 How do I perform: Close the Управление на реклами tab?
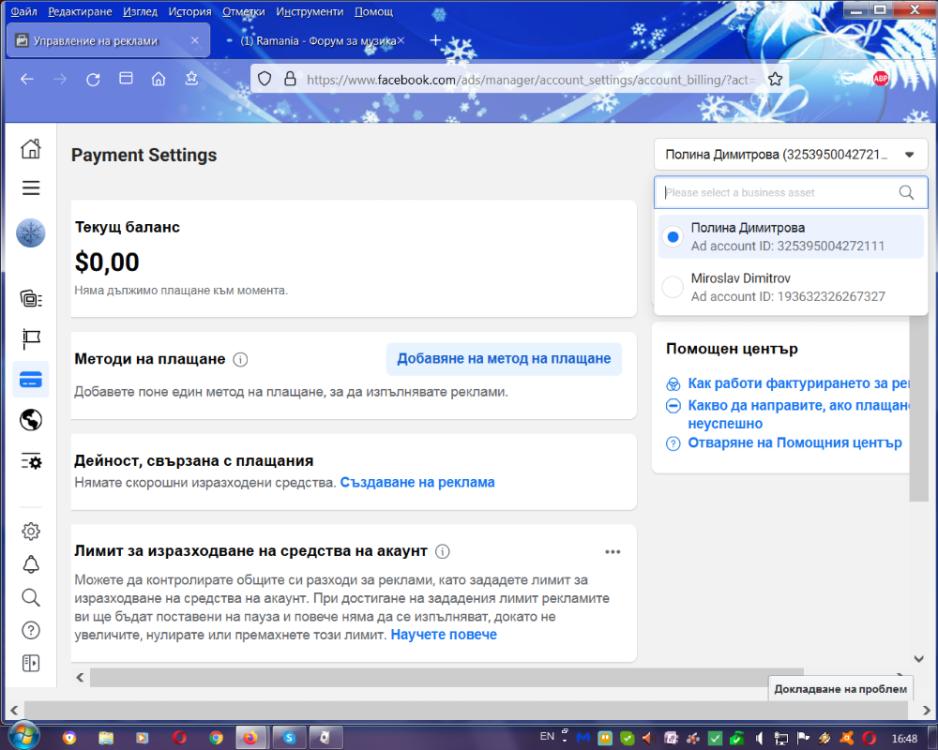195,40
